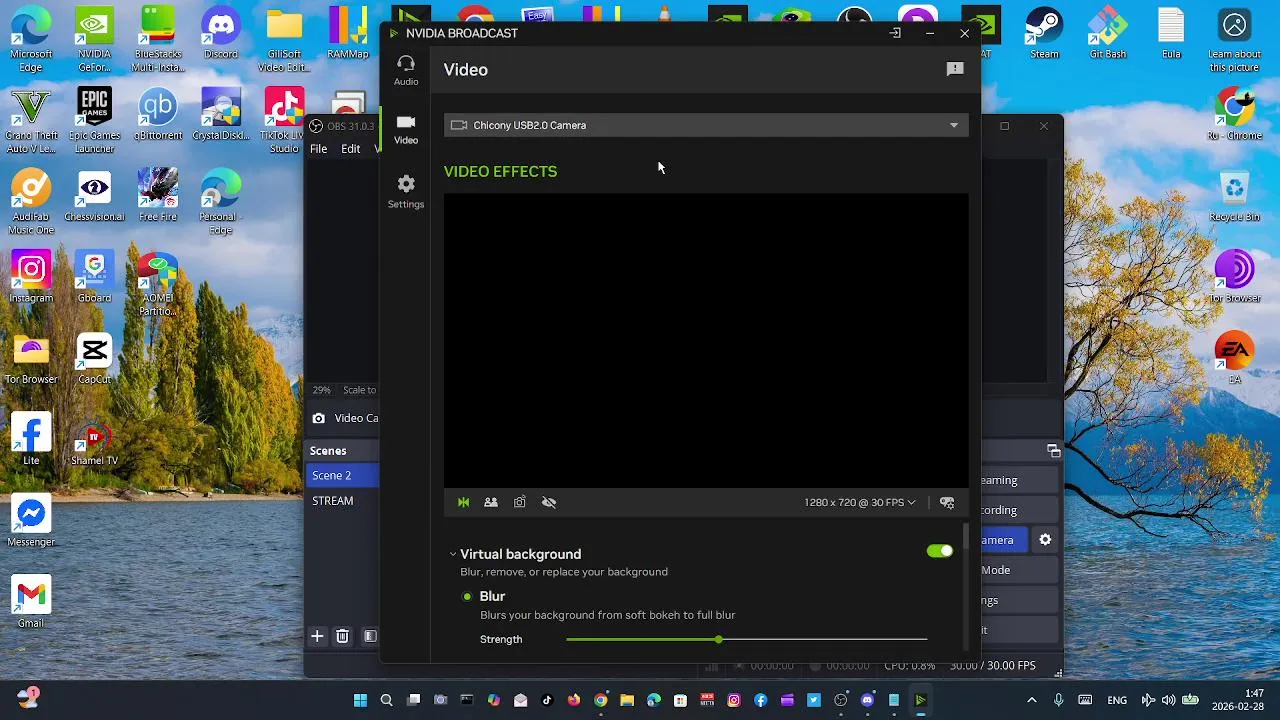Open the Gmail desktop shortcut
Image resolution: width=1280 pixels, height=720 pixels.
(31, 602)
